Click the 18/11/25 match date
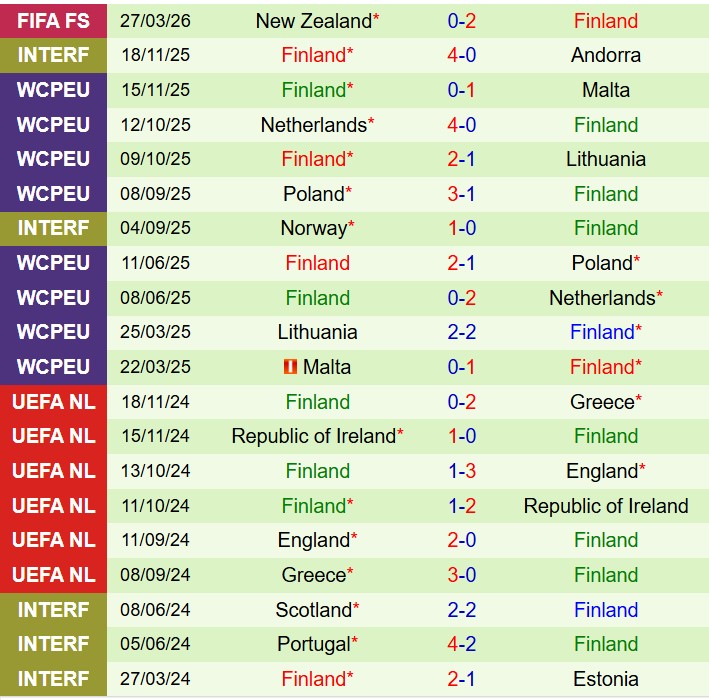The height and width of the screenshot is (700, 709). [x=155, y=55]
